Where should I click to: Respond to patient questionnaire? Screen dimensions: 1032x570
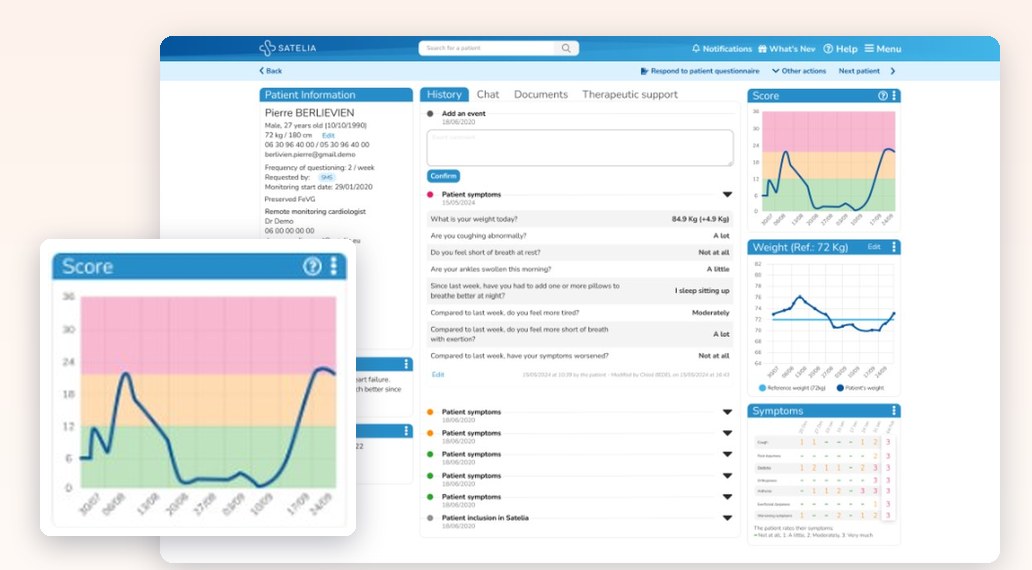[x=700, y=70]
